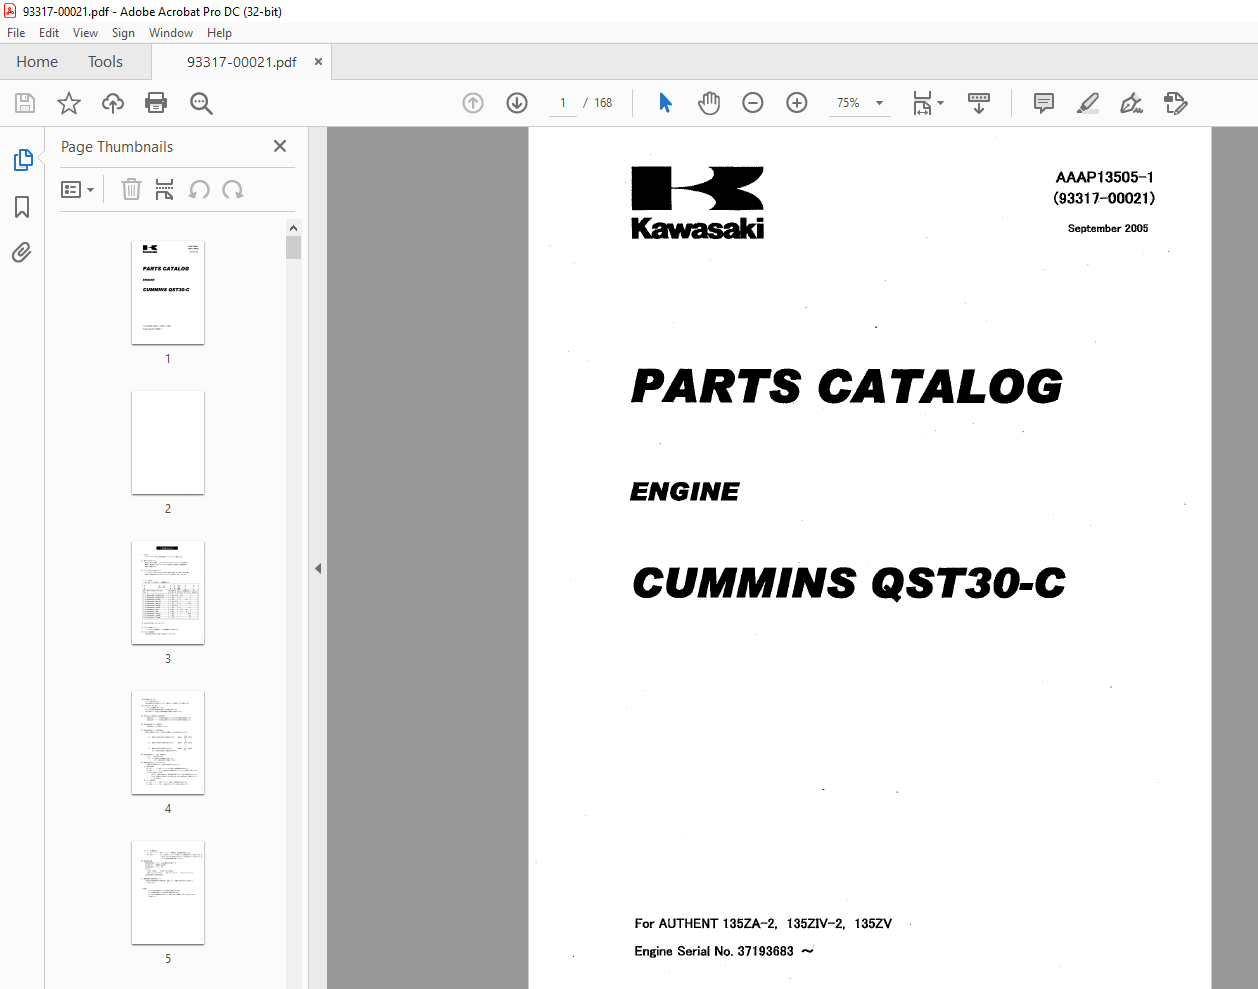1258x989 pixels.
Task: Close the Page Thumbnails panel
Action: click(x=280, y=146)
